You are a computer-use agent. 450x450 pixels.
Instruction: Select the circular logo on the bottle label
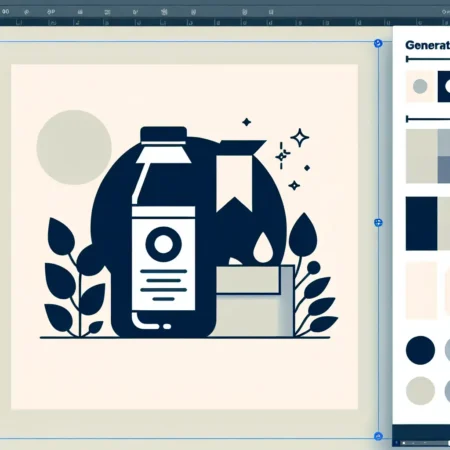(x=163, y=244)
